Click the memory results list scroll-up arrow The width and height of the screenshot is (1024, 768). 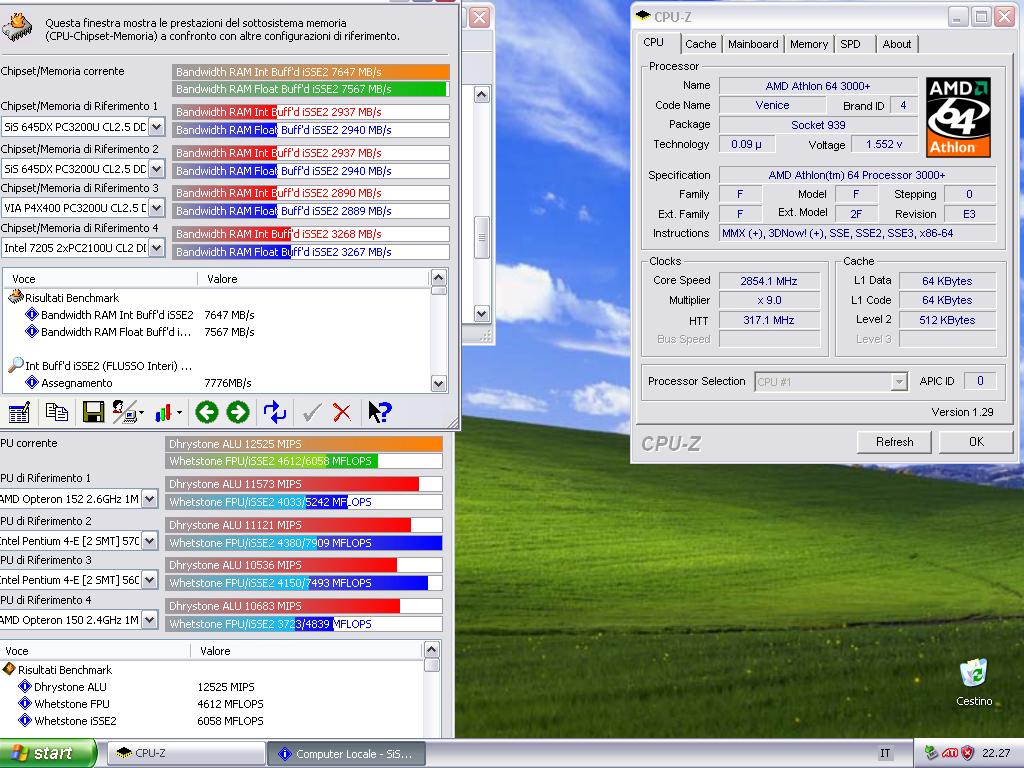[x=438, y=277]
